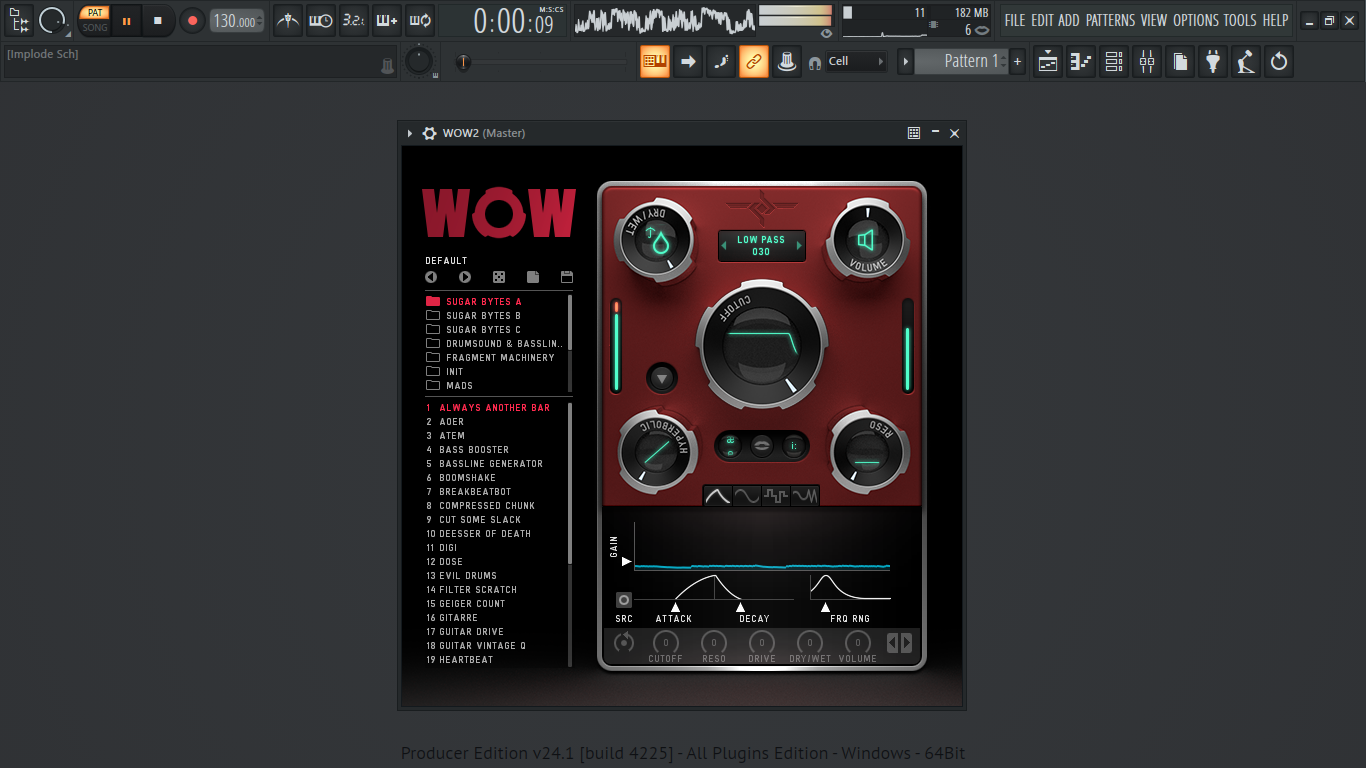The height and width of the screenshot is (768, 1366).
Task: Open the DRUMSOUND & BASSLIN.. preset folder
Action: pyautogui.click(x=504, y=344)
